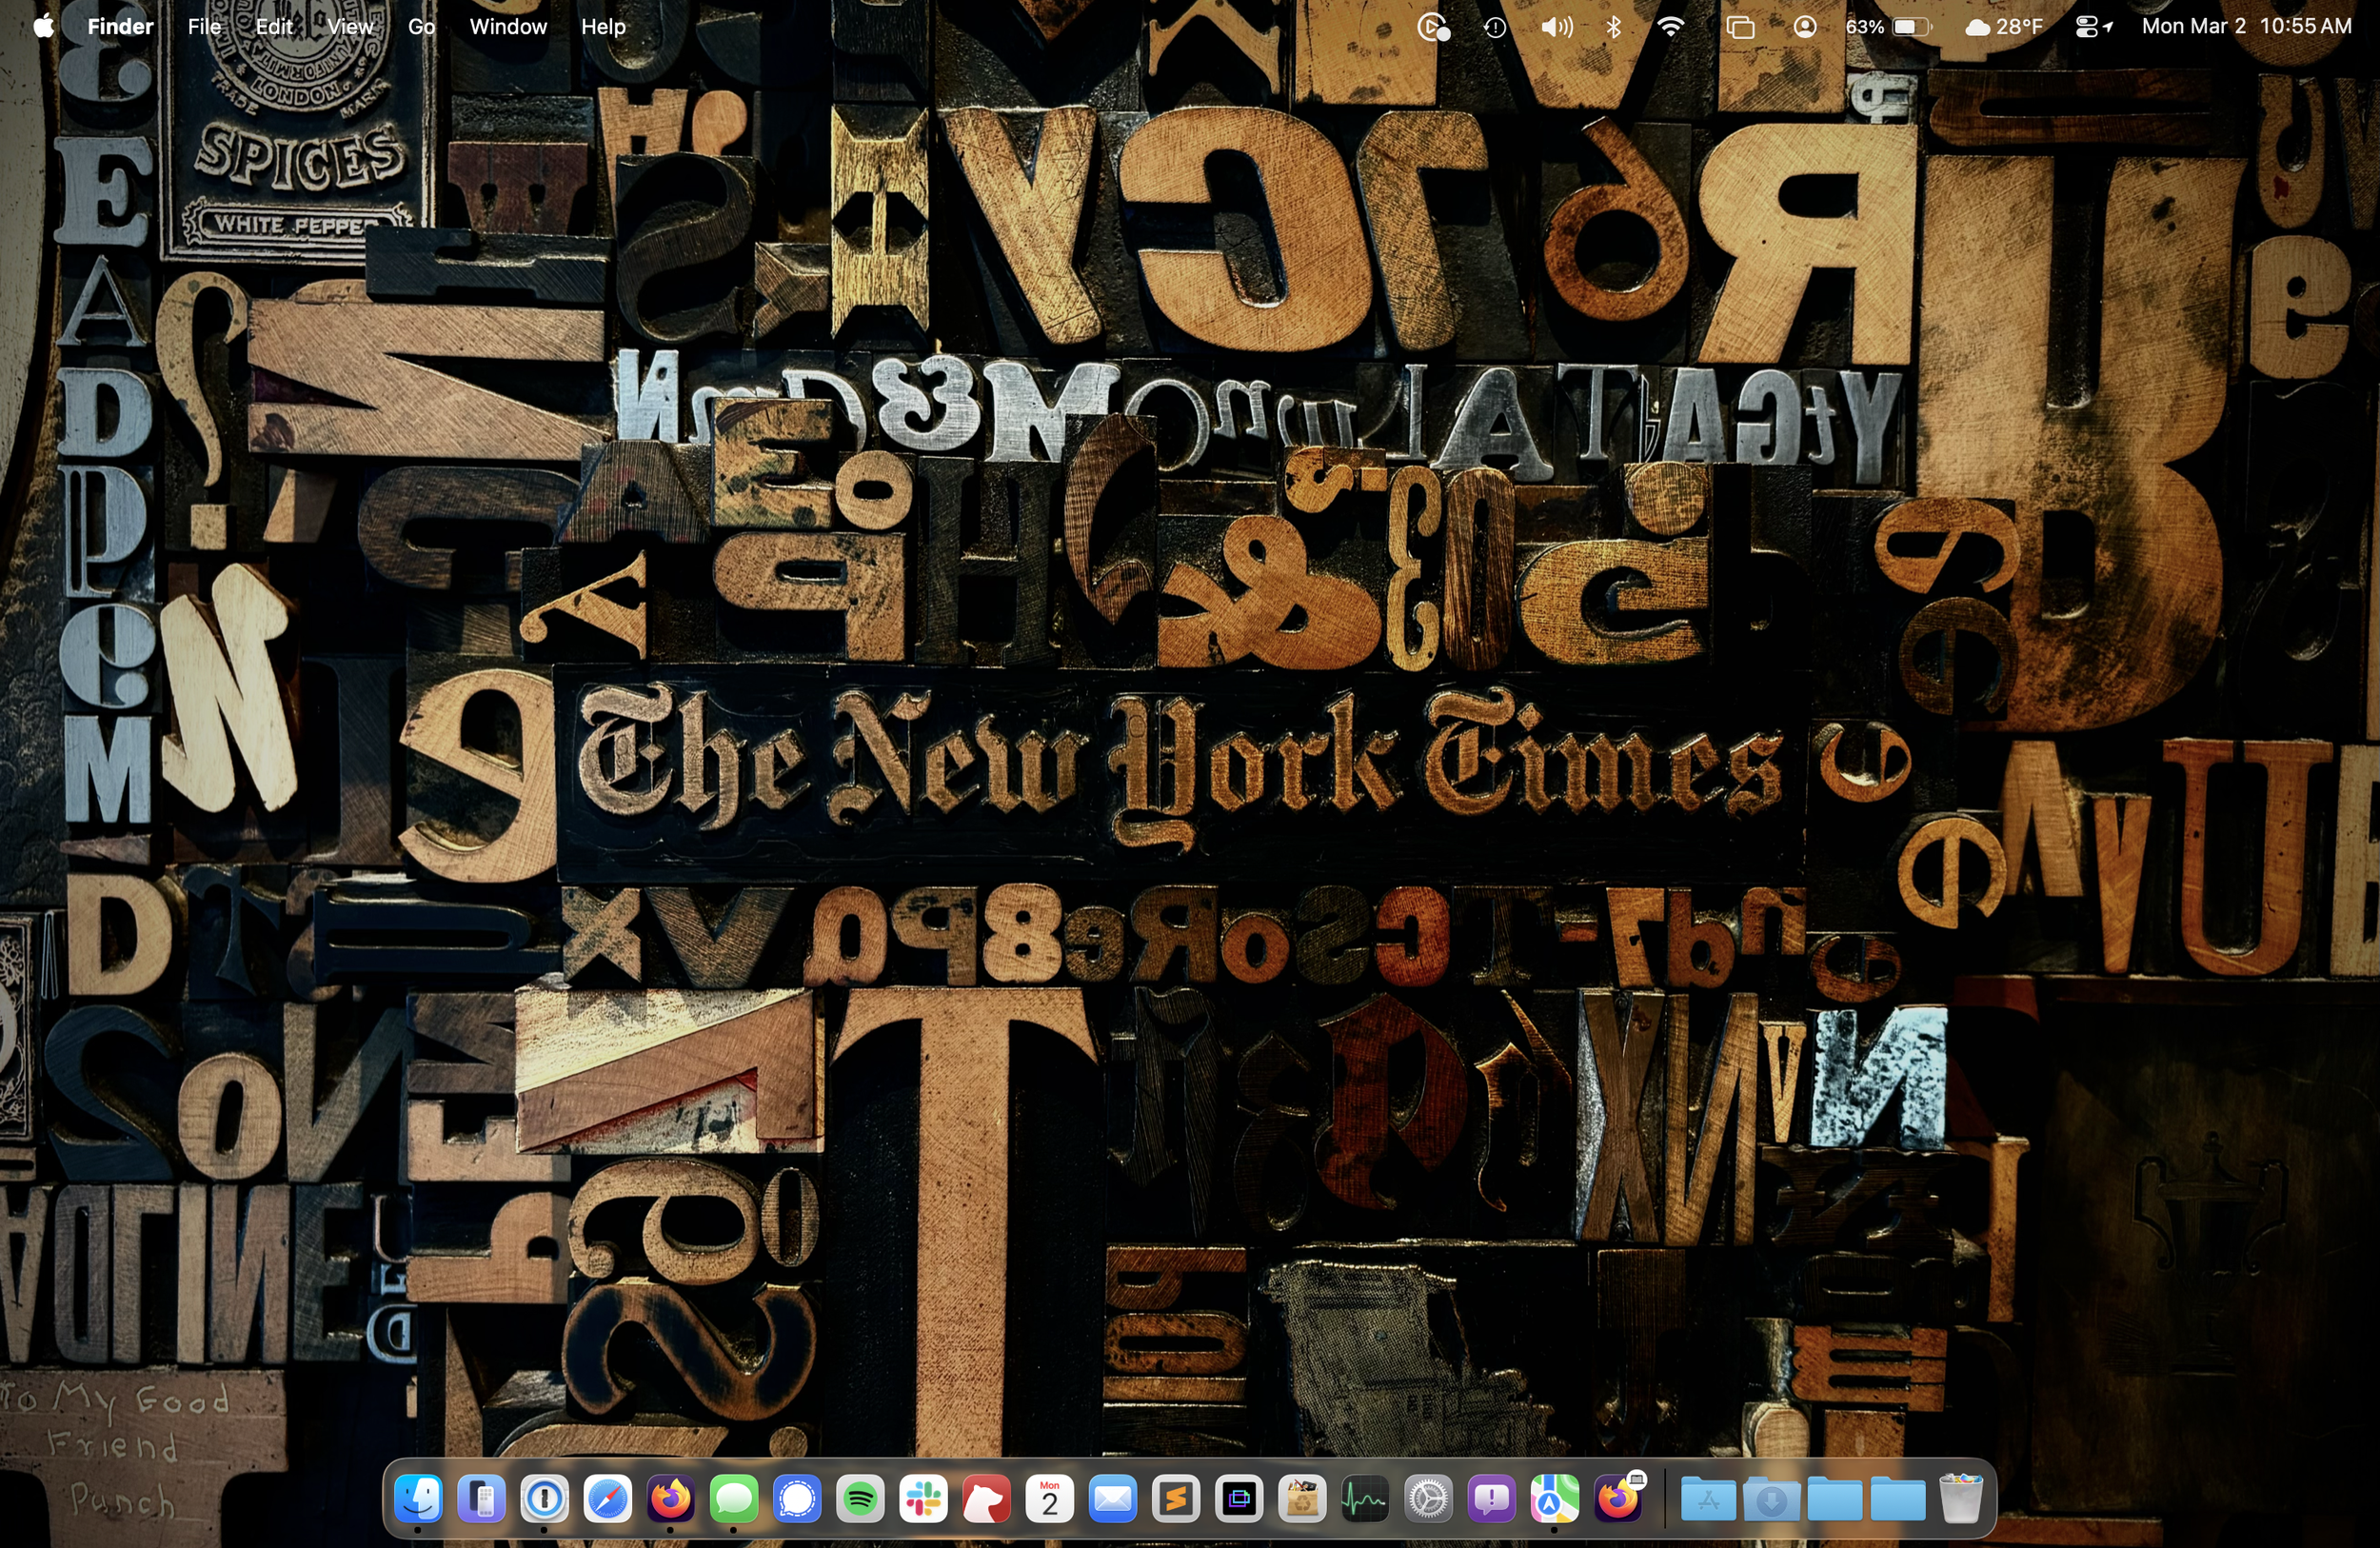Open Activity Monitor in the Dock
Screen dimensions: 2380x1548
1365,1499
